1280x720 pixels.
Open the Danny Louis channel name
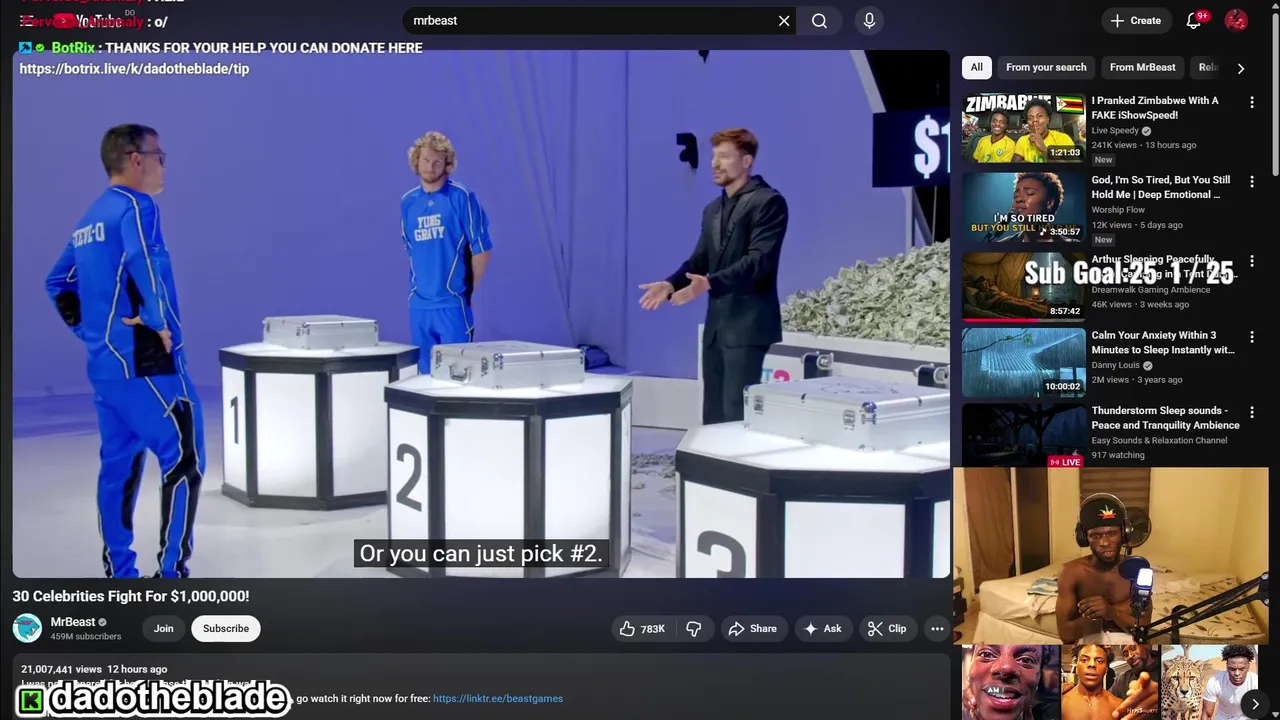(1116, 365)
